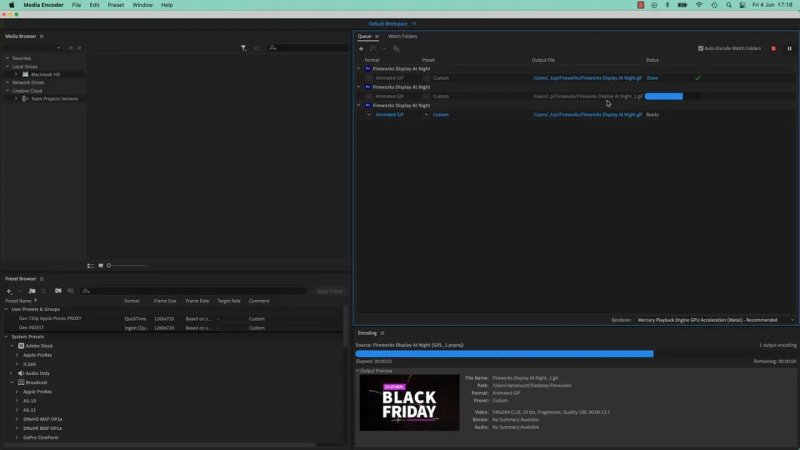Click the Preset Browser search icon

(86, 291)
